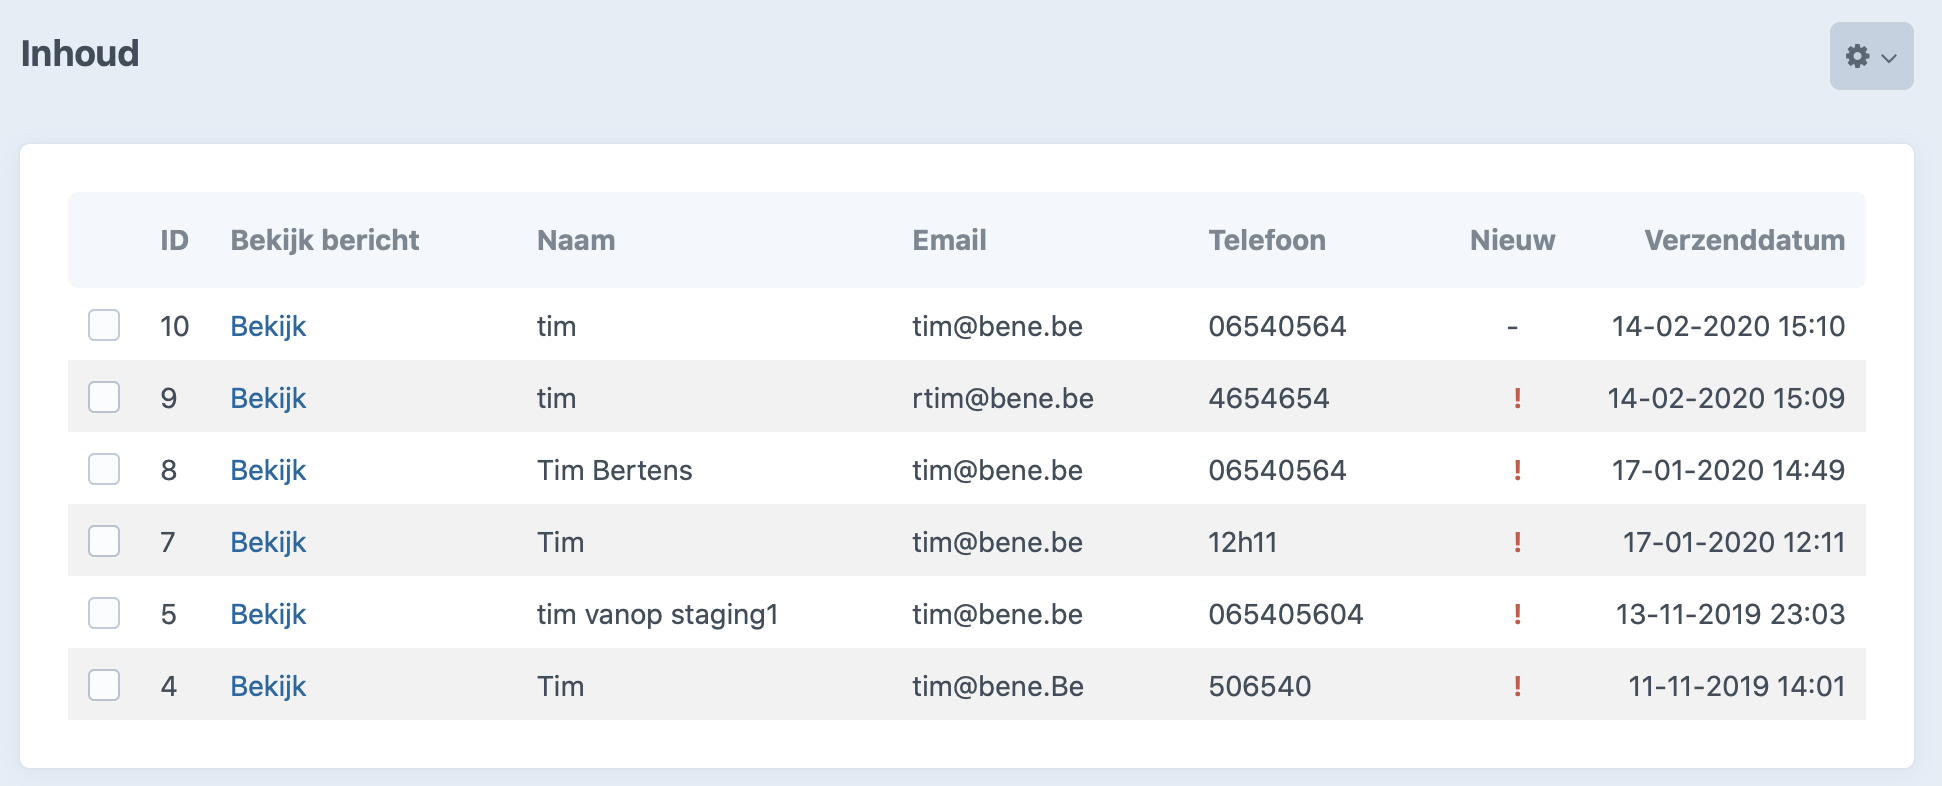Open Bekijk link for tim vanop staging1
This screenshot has width=1942, height=786.
pyautogui.click(x=268, y=615)
